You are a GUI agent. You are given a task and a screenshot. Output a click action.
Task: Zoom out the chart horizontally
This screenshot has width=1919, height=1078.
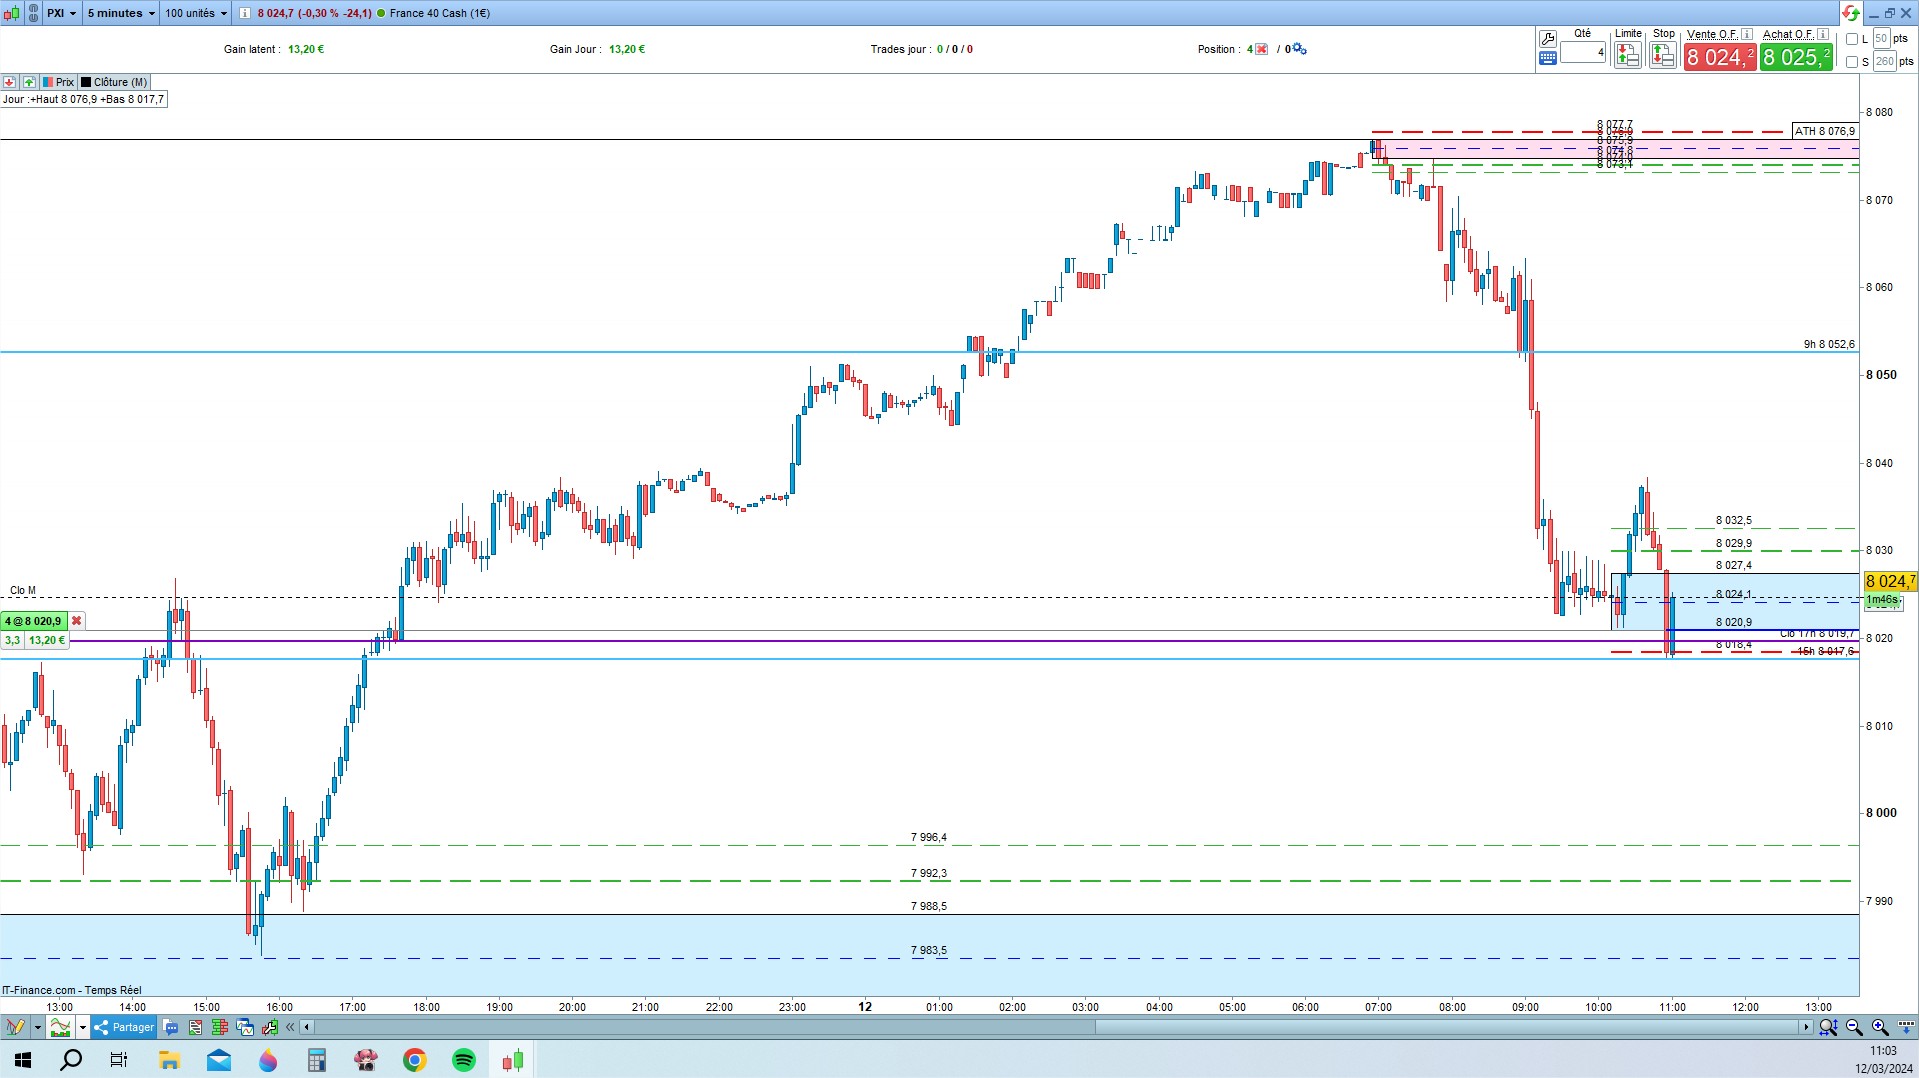[x=1854, y=1027]
